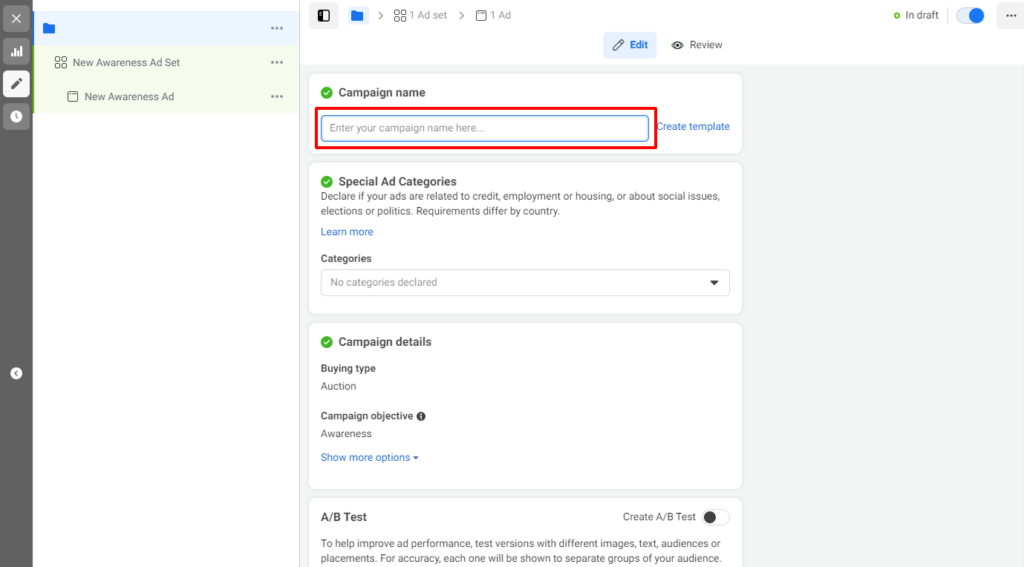Image resolution: width=1024 pixels, height=567 pixels.
Task: Click the Create template link
Action: pos(693,127)
